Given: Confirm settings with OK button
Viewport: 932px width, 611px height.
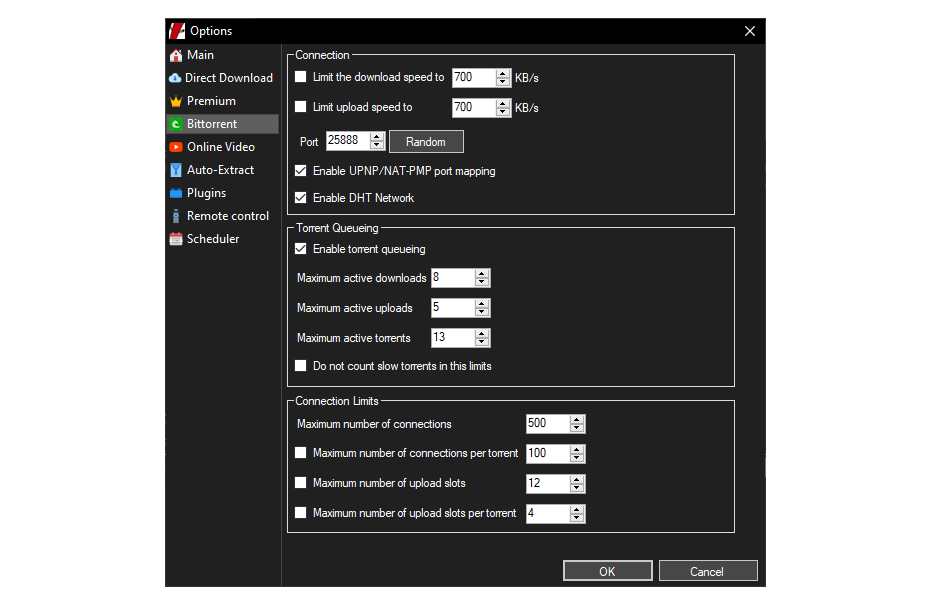Looking at the screenshot, I should (607, 571).
